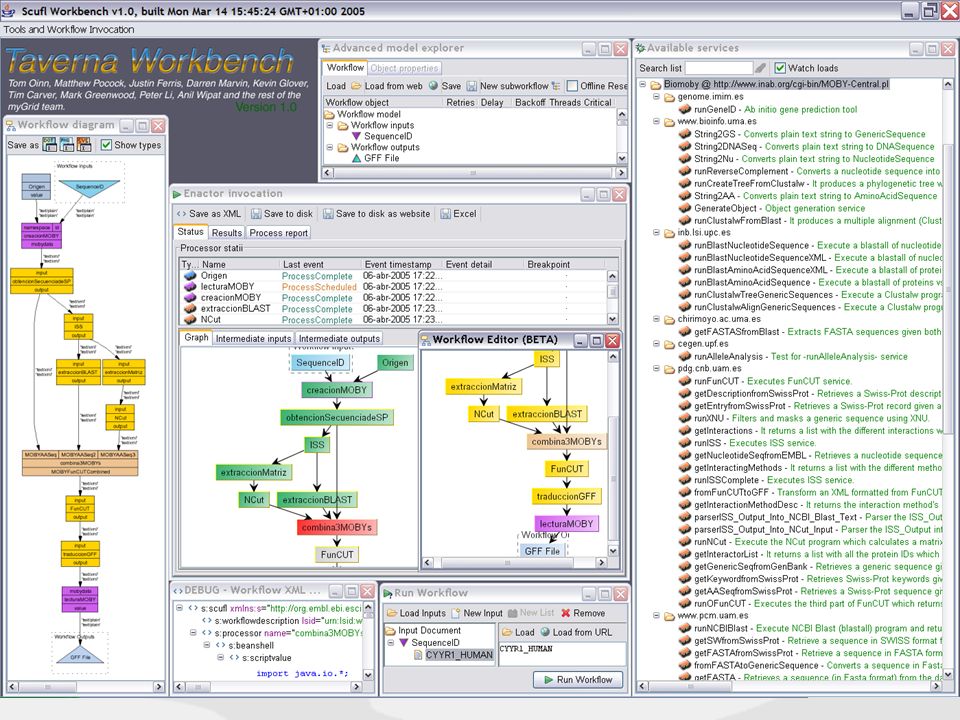Collapse the www.pcm.uam.es service group
Image resolution: width=960 pixels, height=720 pixels.
tap(656, 616)
